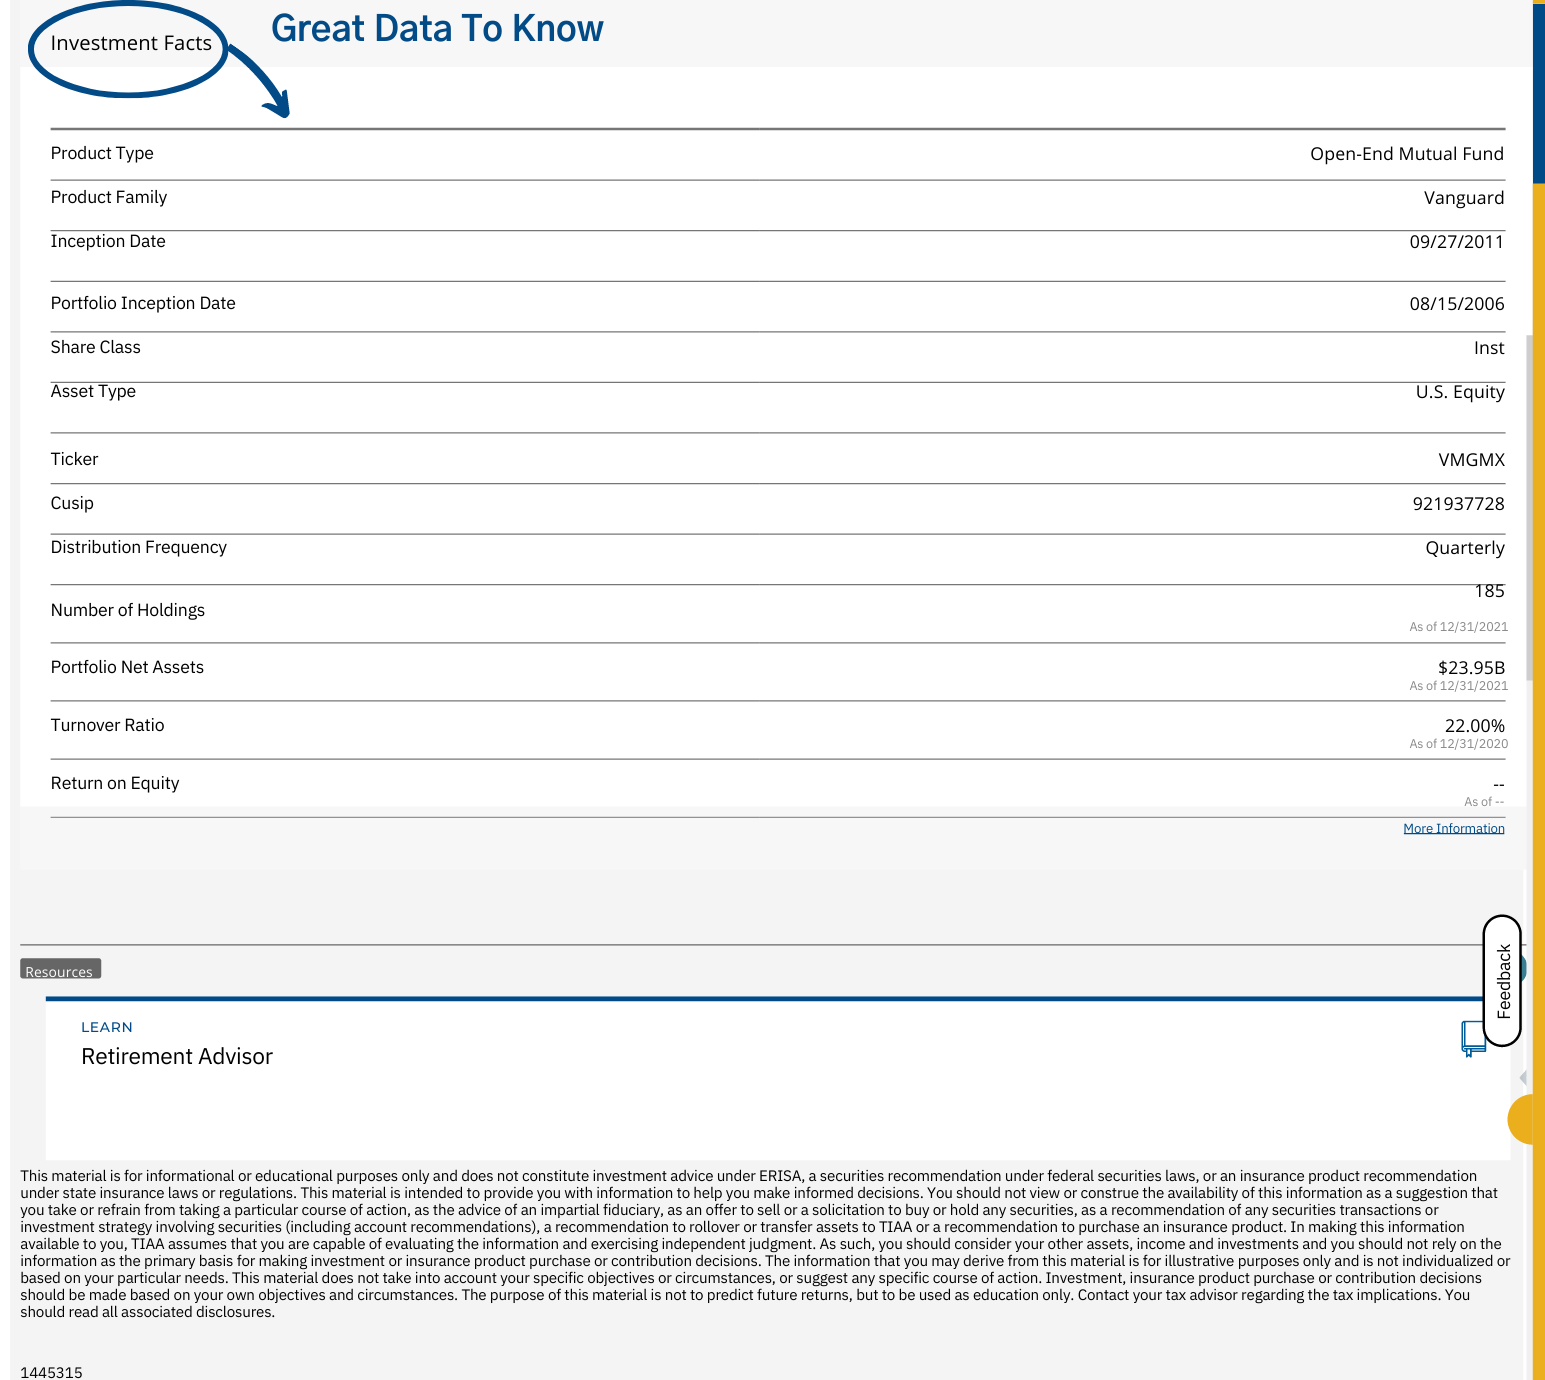Click the Turnover Ratio label
Screen dimensions: 1545x1380
click(x=108, y=725)
